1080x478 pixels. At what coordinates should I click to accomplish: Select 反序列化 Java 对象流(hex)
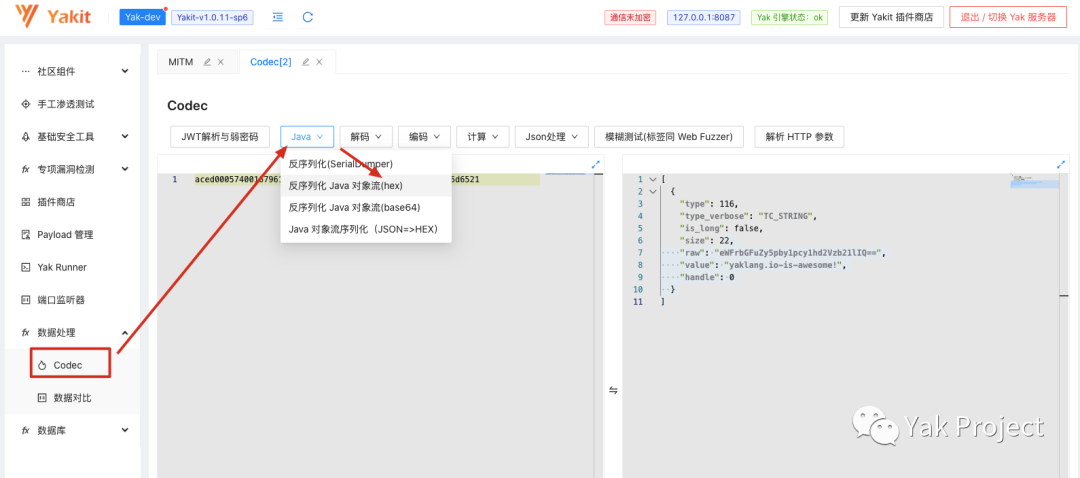[366, 185]
